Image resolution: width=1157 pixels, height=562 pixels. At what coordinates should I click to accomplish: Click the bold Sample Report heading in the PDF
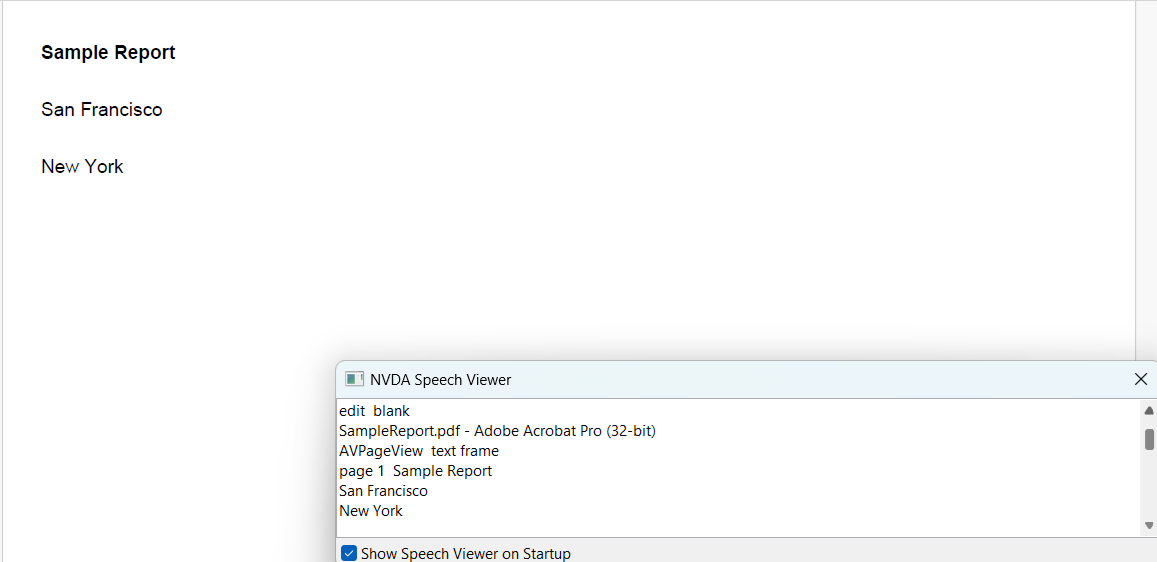[x=108, y=53]
